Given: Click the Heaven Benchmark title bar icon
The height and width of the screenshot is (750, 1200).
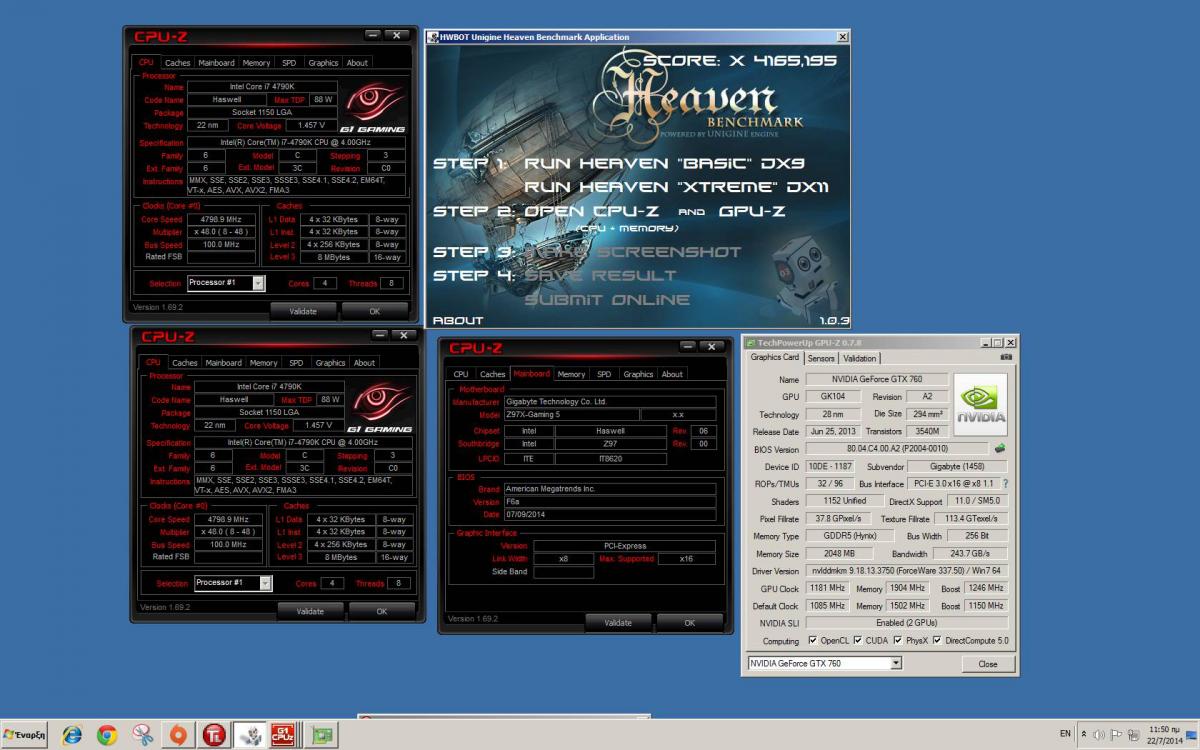Looking at the screenshot, I should [433, 37].
